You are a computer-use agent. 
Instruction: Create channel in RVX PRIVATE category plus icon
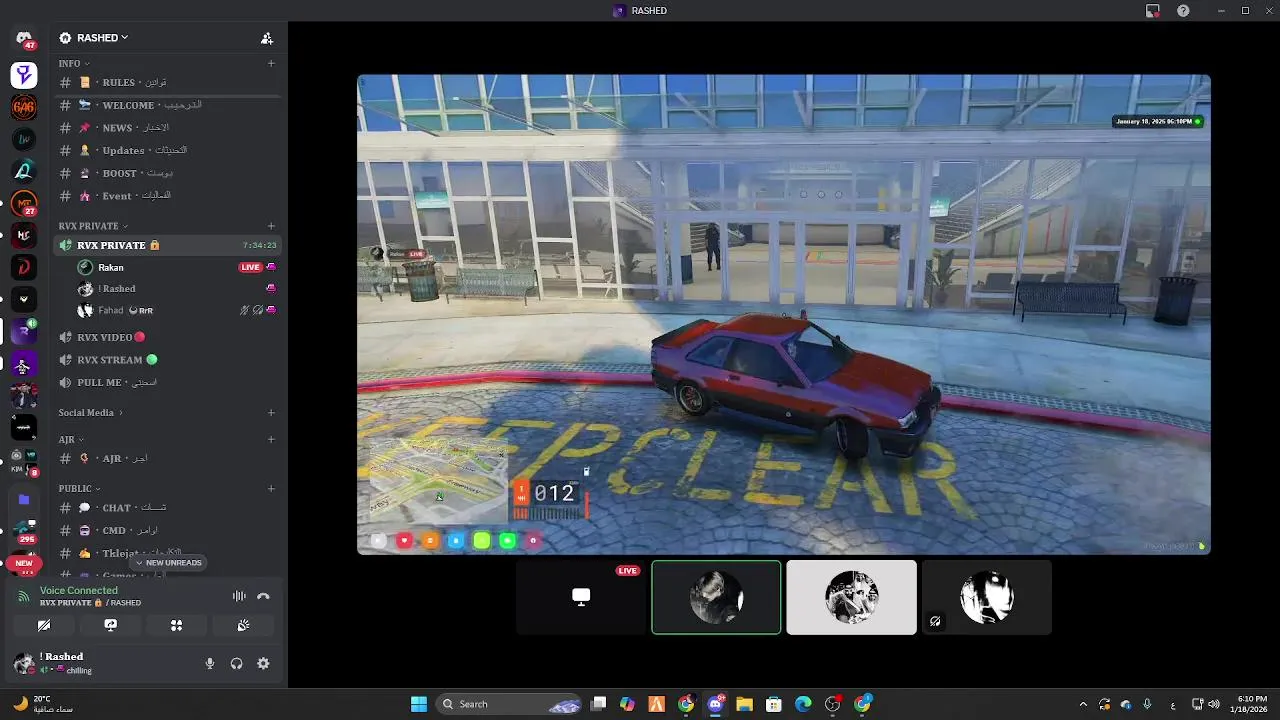(271, 226)
